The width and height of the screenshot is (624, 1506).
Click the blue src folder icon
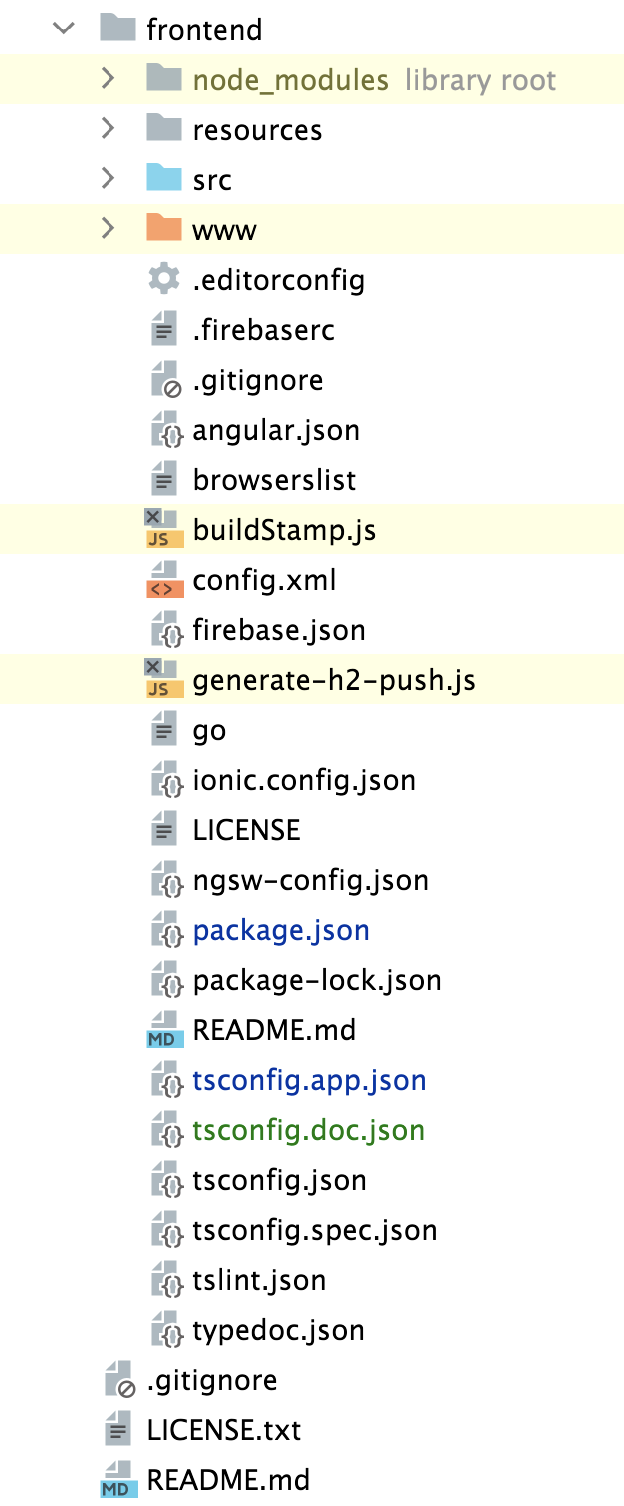coord(161,179)
